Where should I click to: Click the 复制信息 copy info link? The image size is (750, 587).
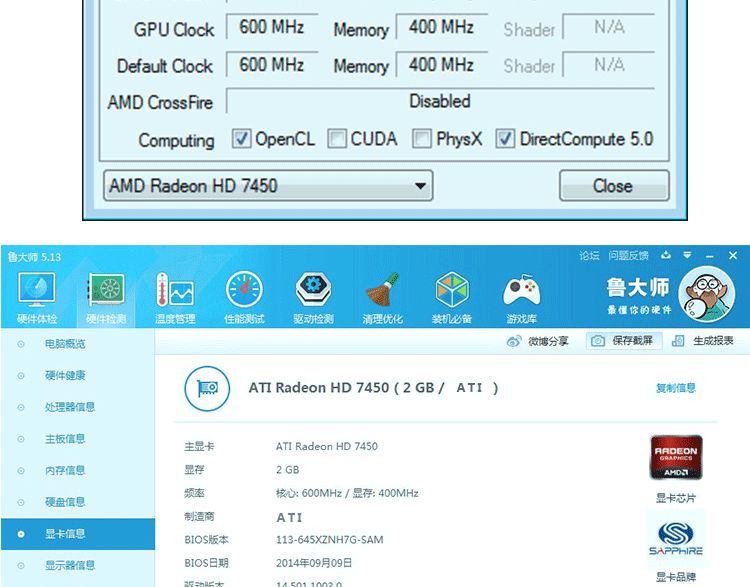coord(676,388)
